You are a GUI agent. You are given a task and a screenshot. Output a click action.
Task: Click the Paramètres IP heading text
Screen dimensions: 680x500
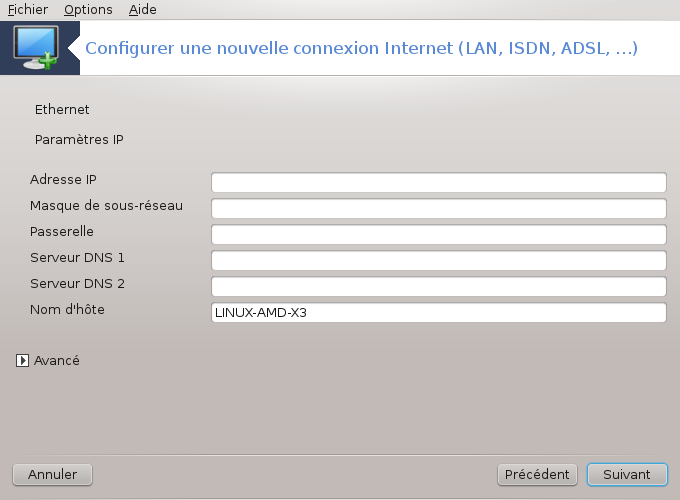(79, 140)
